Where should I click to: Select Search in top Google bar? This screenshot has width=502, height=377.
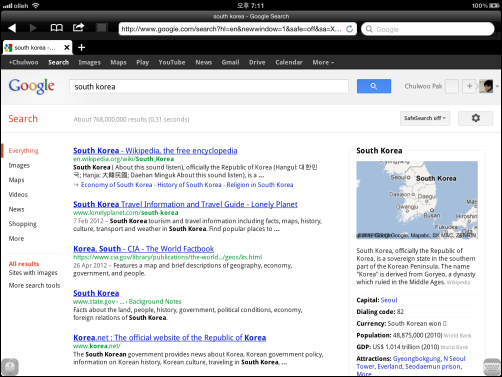click(x=58, y=62)
